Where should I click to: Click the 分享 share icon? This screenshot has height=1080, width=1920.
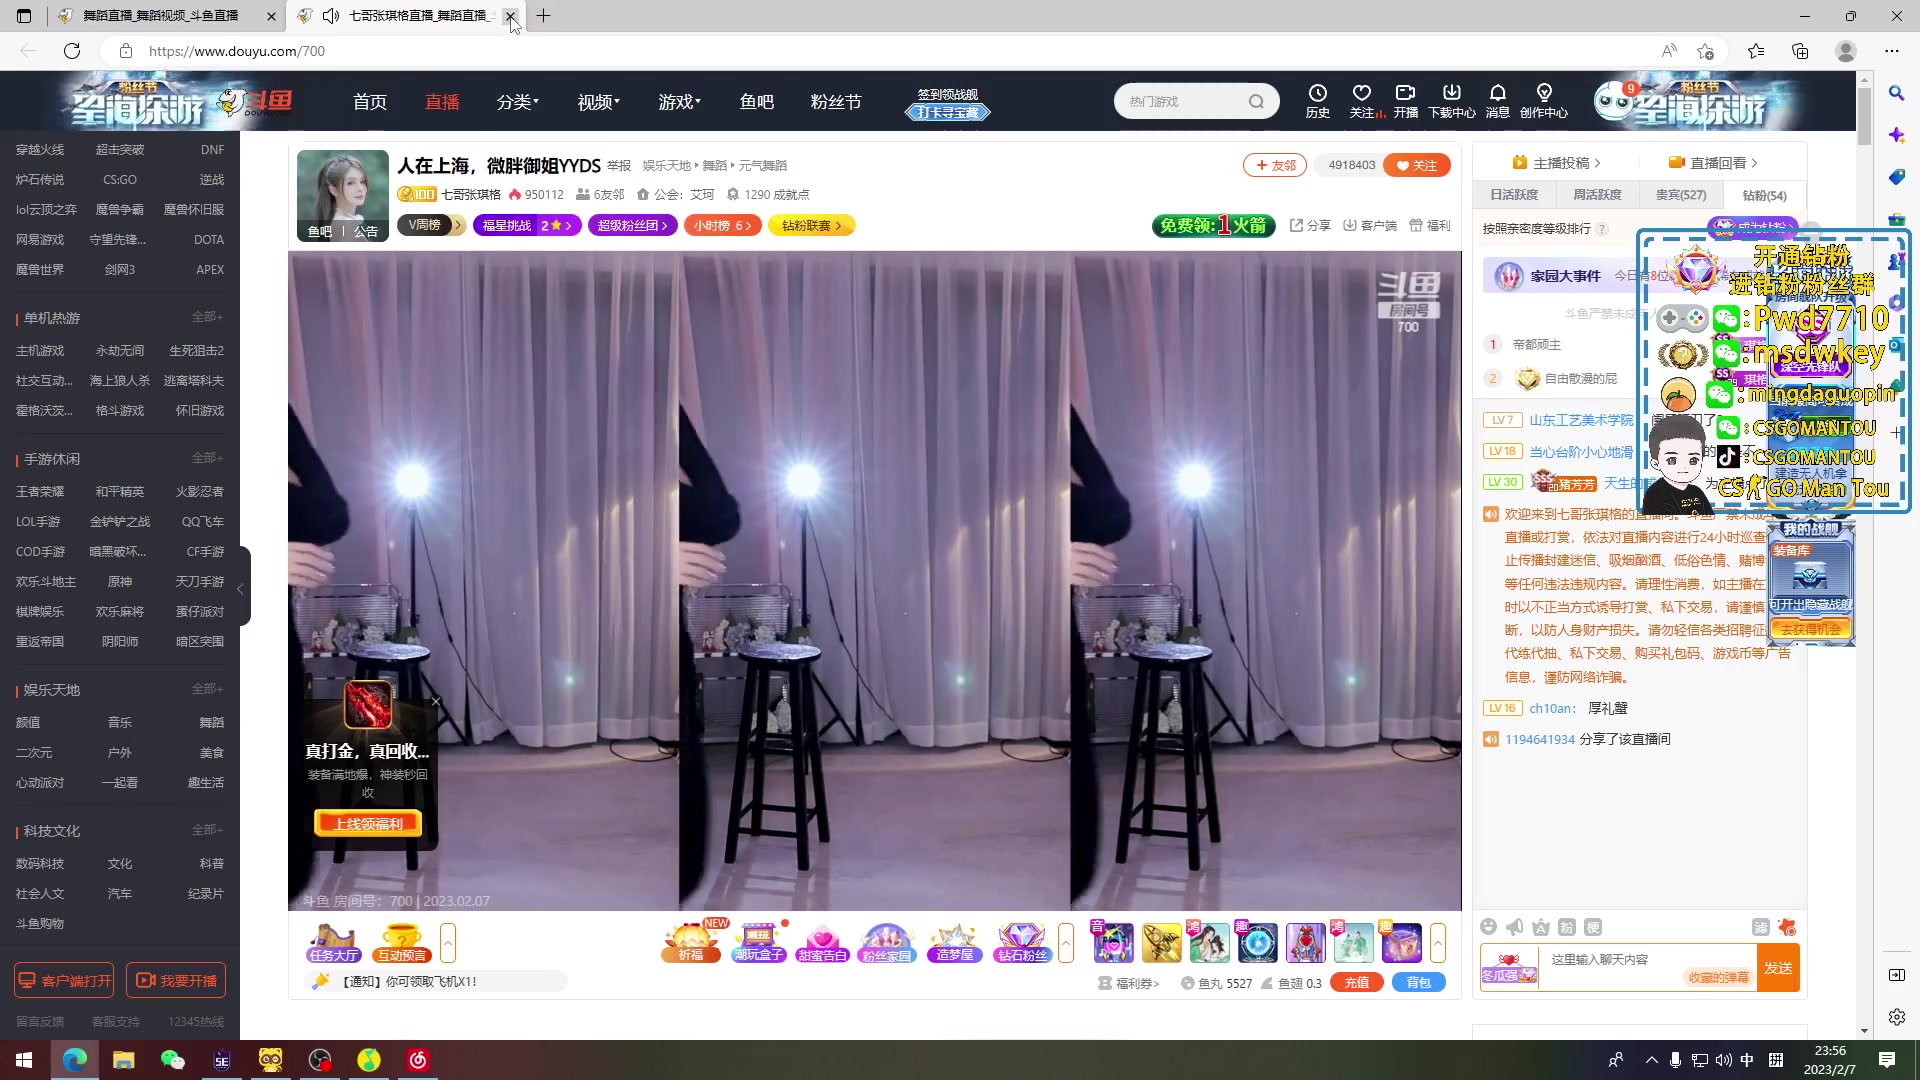(1309, 225)
